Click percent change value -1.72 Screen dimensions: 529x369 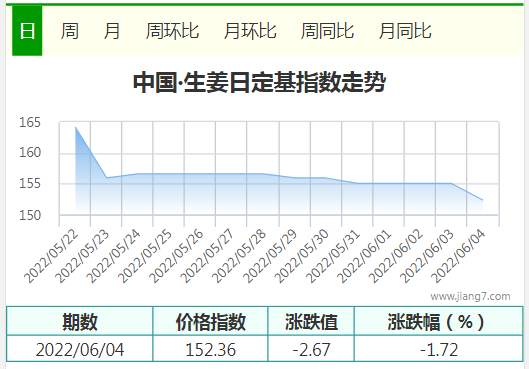(439, 349)
